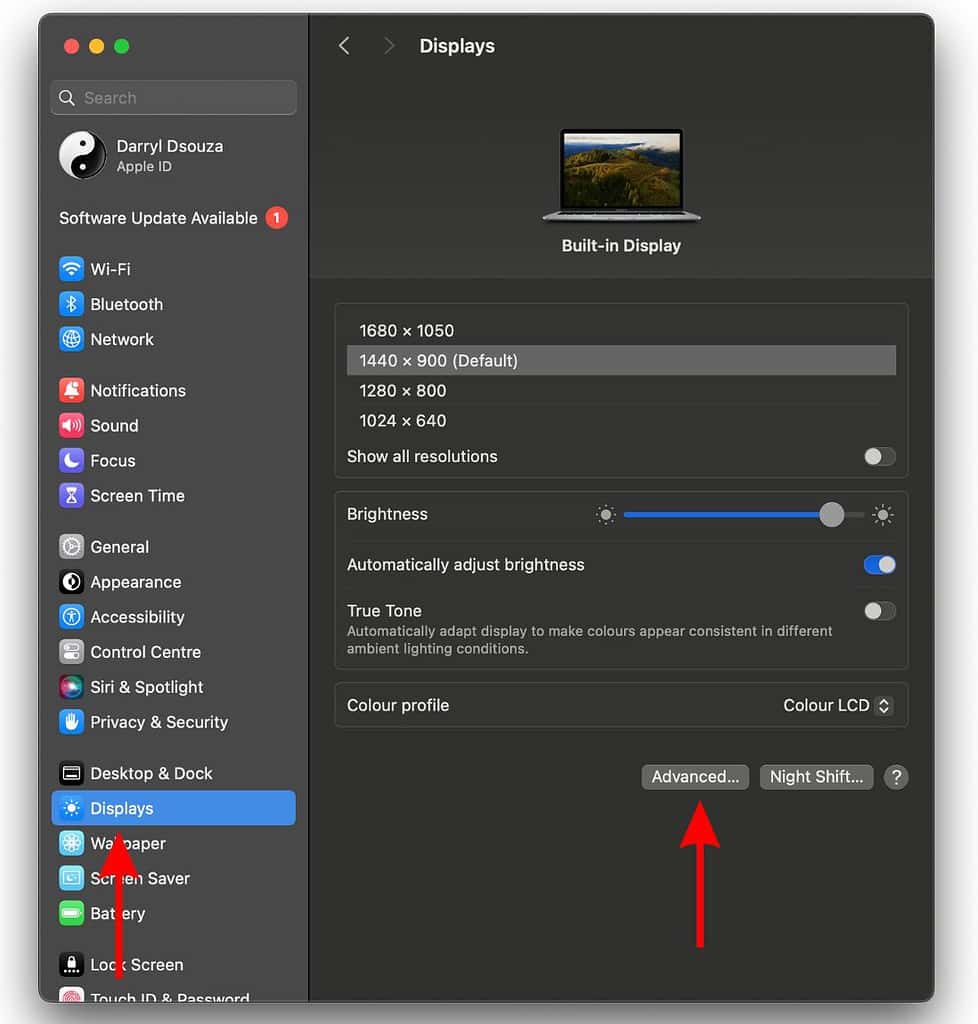Enable True Tone
This screenshot has height=1024, width=978.
[x=879, y=611]
